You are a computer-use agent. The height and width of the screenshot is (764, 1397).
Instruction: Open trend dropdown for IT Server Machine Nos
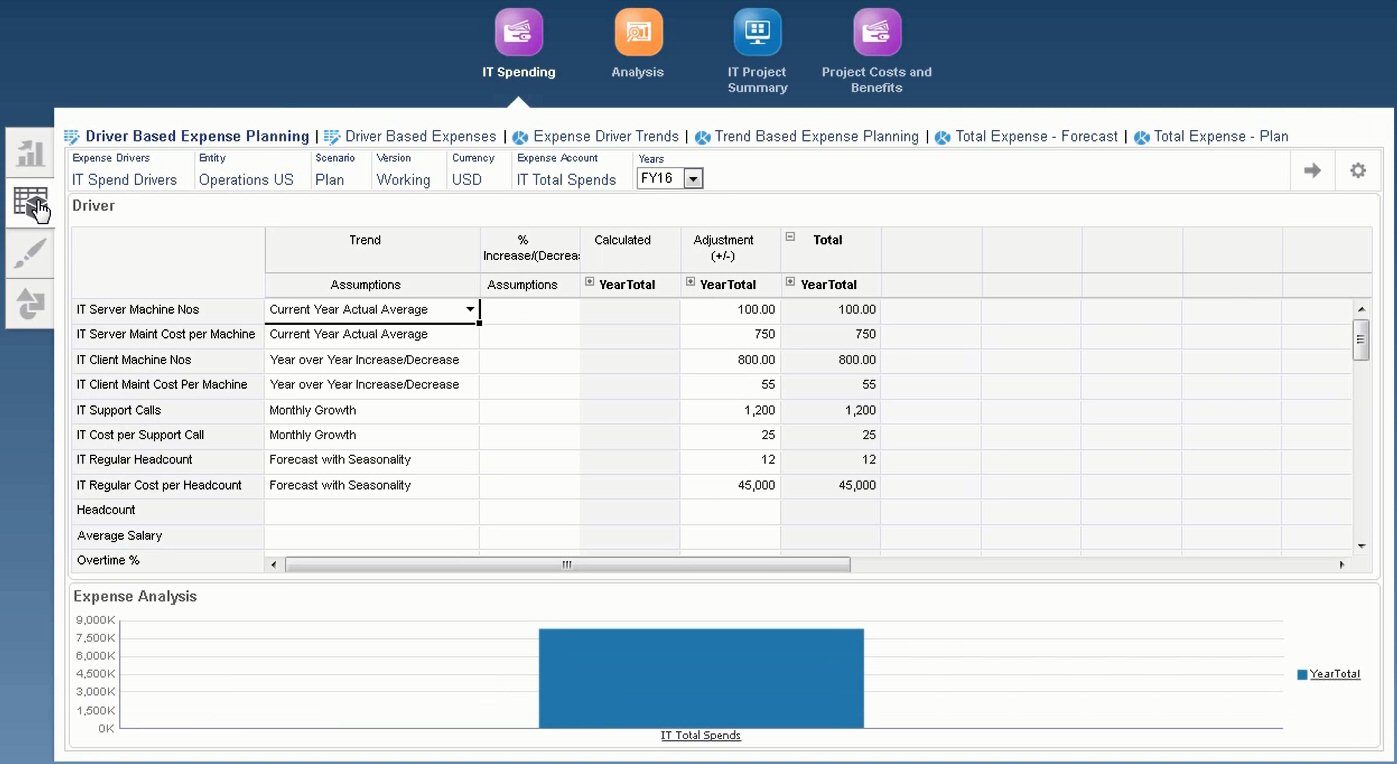[470, 310]
